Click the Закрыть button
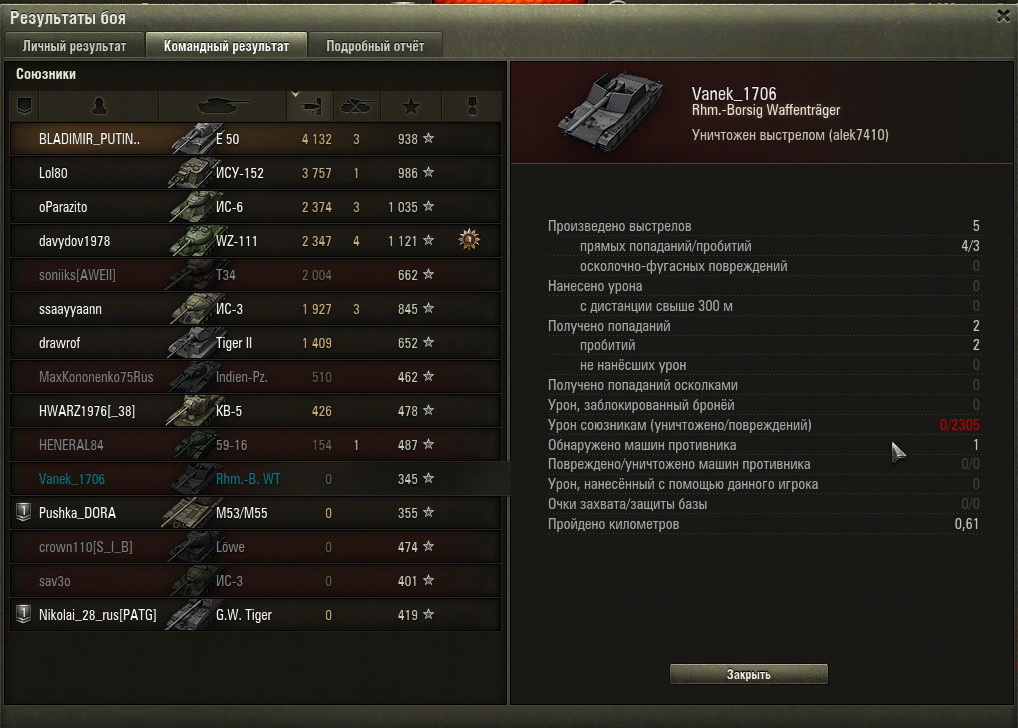 coord(749,674)
